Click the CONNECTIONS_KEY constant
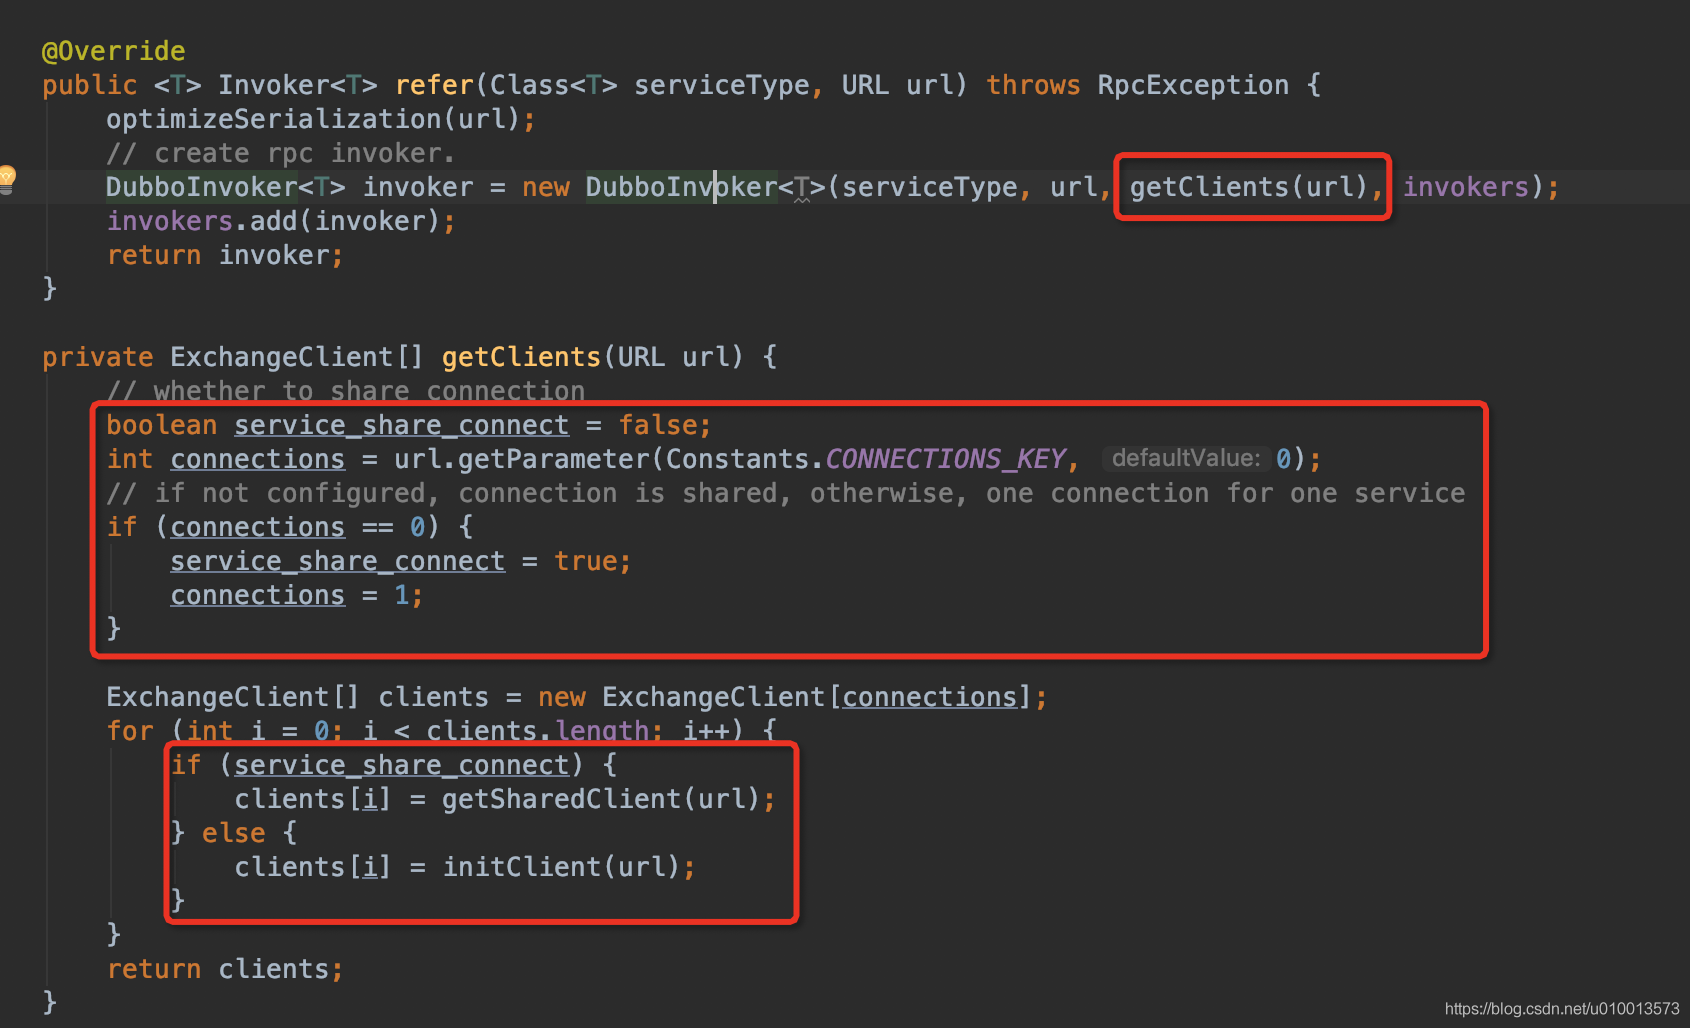The image size is (1690, 1028). click(x=944, y=459)
